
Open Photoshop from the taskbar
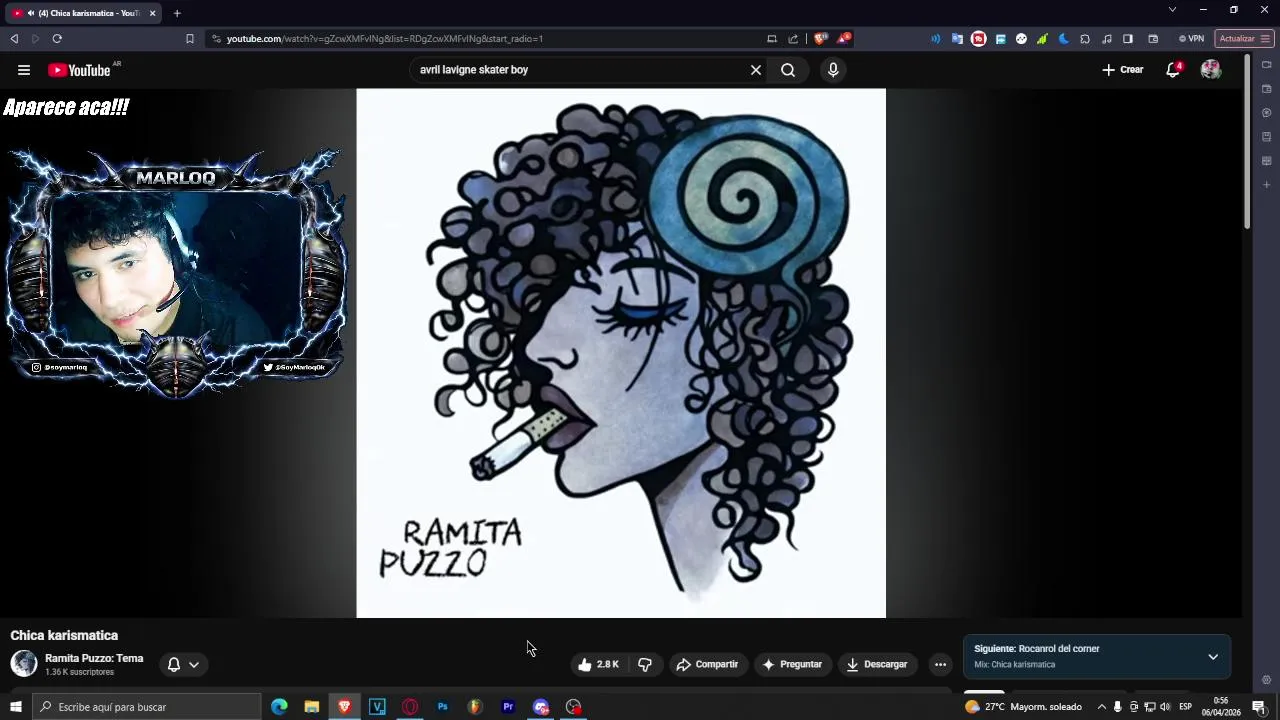coord(443,707)
